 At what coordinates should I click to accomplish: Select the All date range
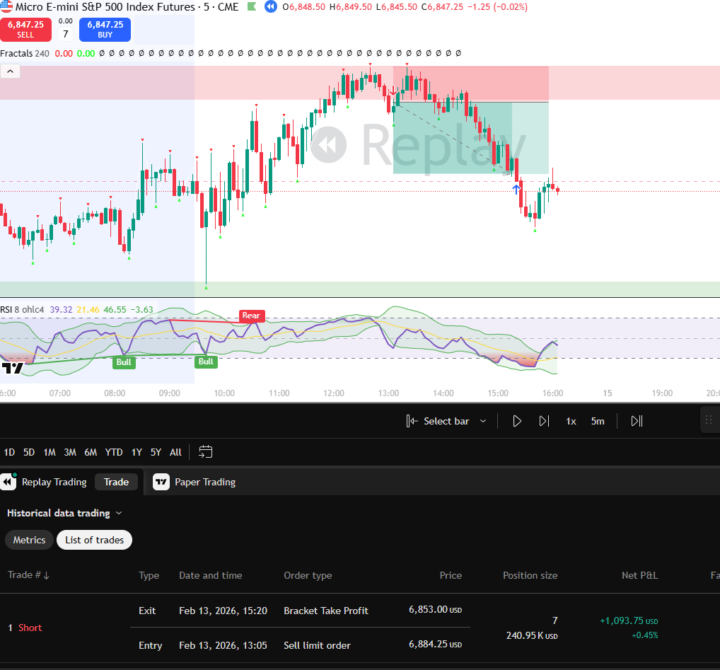[x=175, y=452]
